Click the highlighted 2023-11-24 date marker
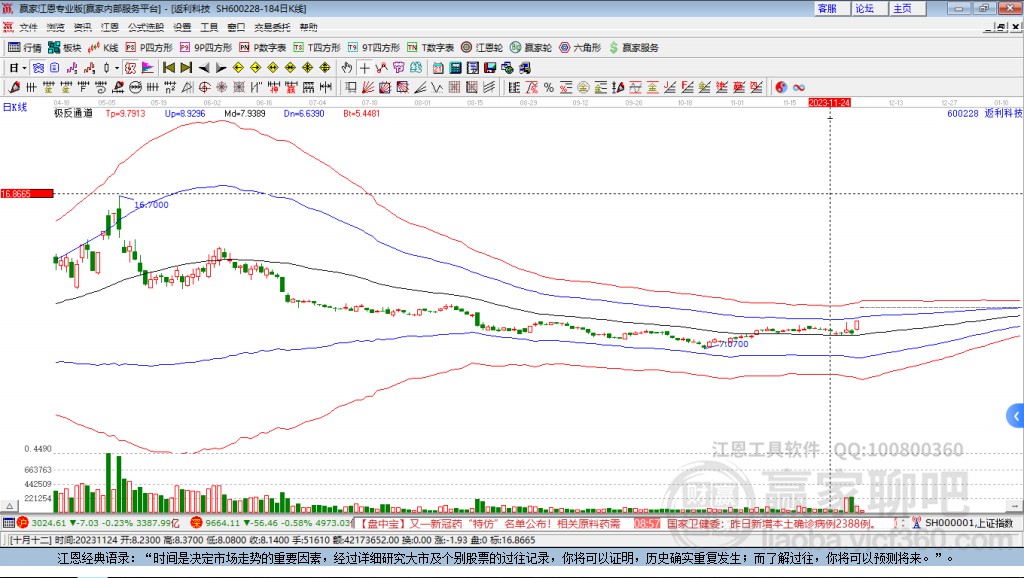Image resolution: width=1024 pixels, height=578 pixels. tap(829, 103)
